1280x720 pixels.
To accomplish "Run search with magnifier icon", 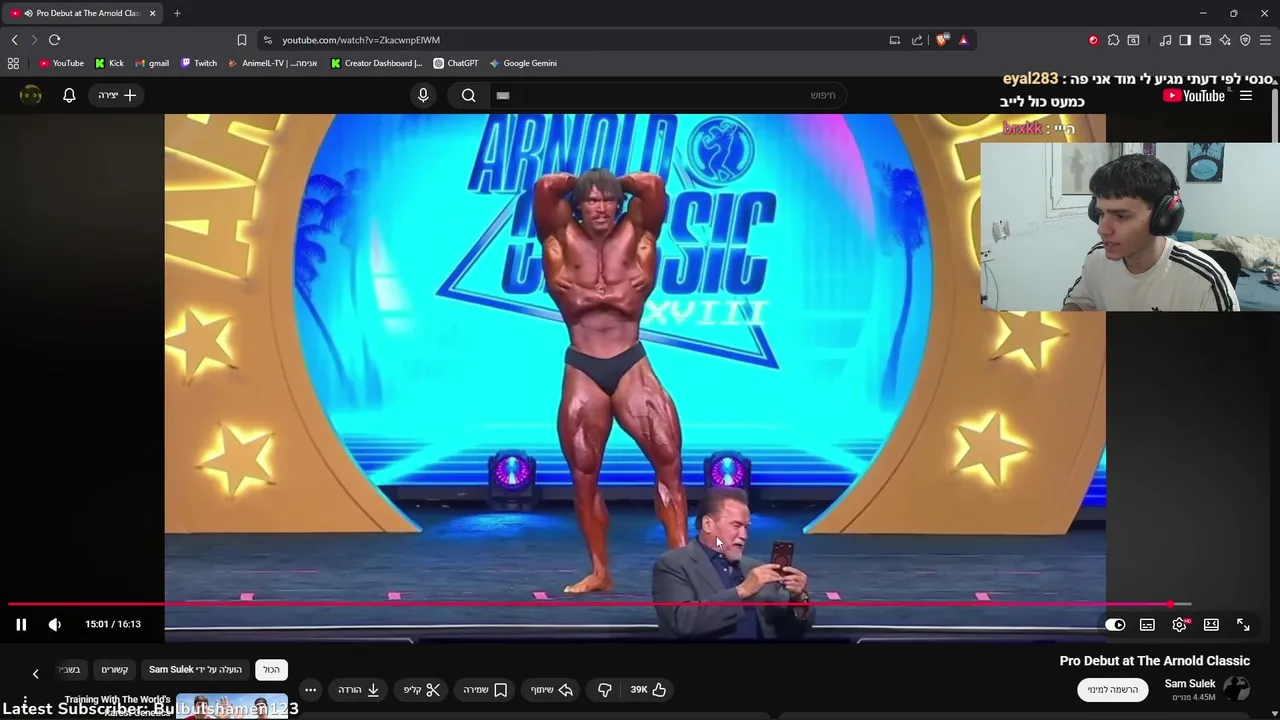I will point(468,95).
